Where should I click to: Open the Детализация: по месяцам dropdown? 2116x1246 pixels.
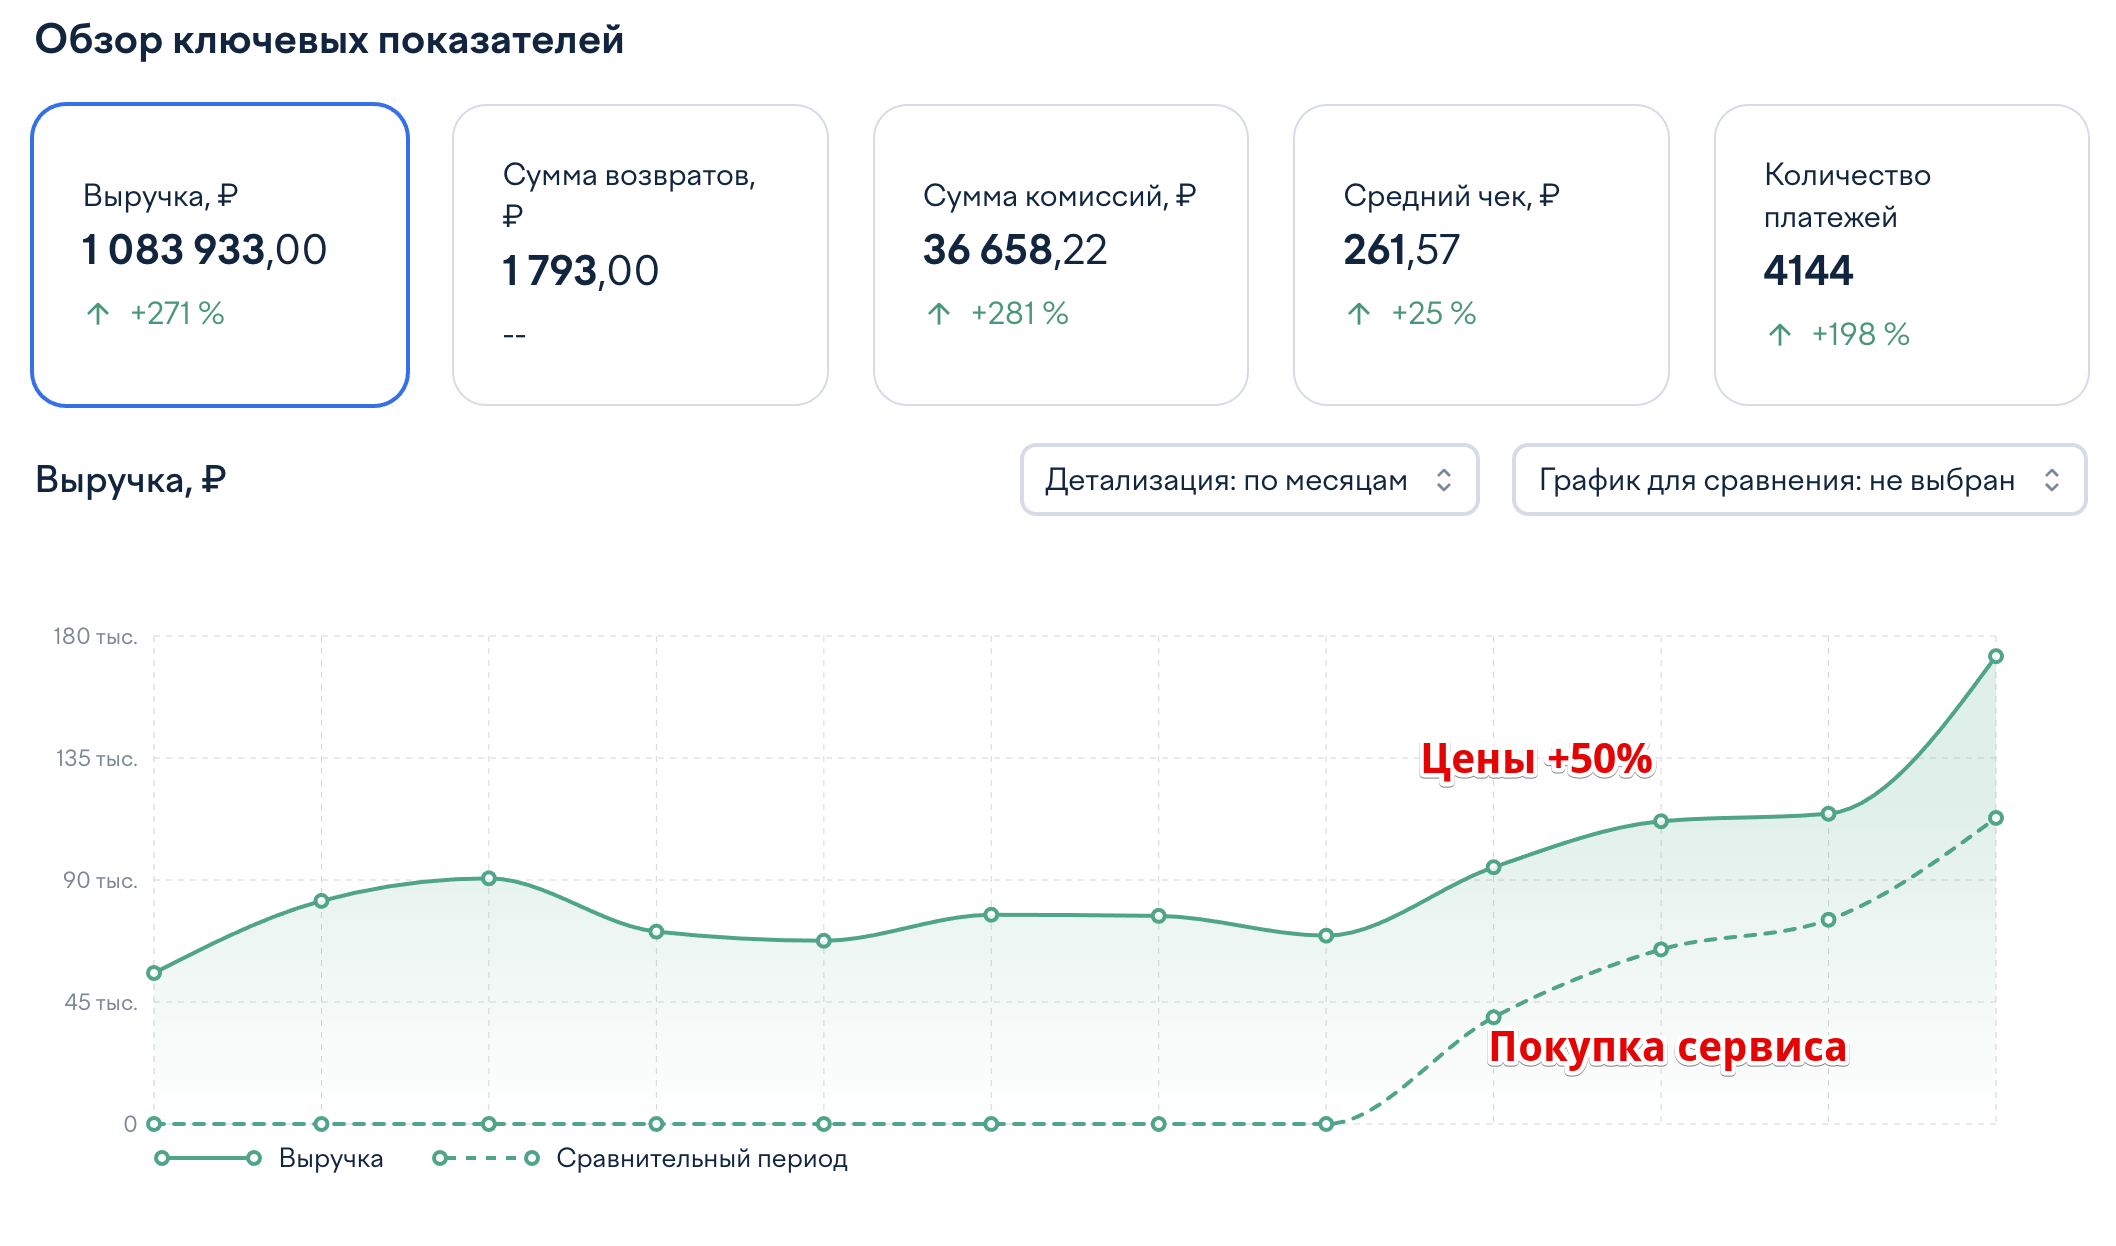click(1226, 480)
